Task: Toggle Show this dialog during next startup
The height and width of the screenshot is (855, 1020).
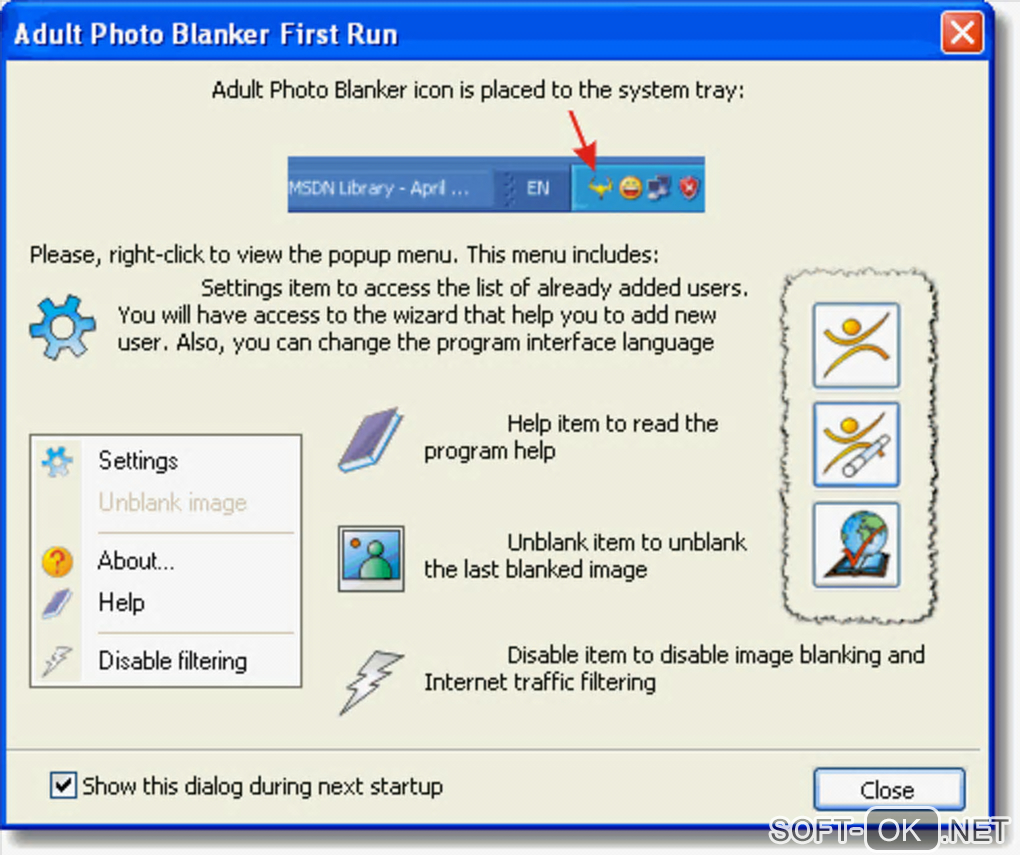Action: 63,785
